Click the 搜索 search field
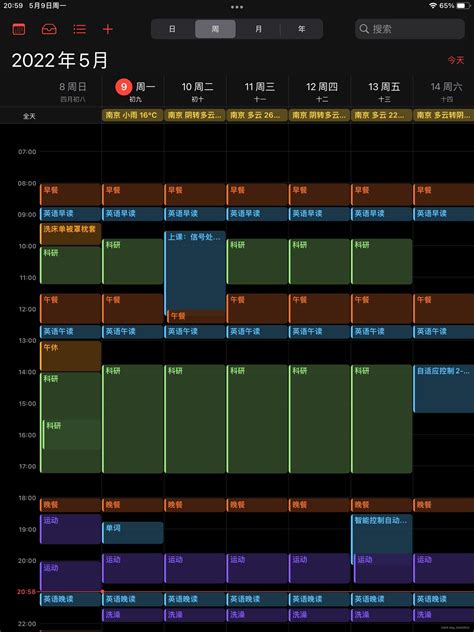The height and width of the screenshot is (632, 474). click(x=410, y=29)
